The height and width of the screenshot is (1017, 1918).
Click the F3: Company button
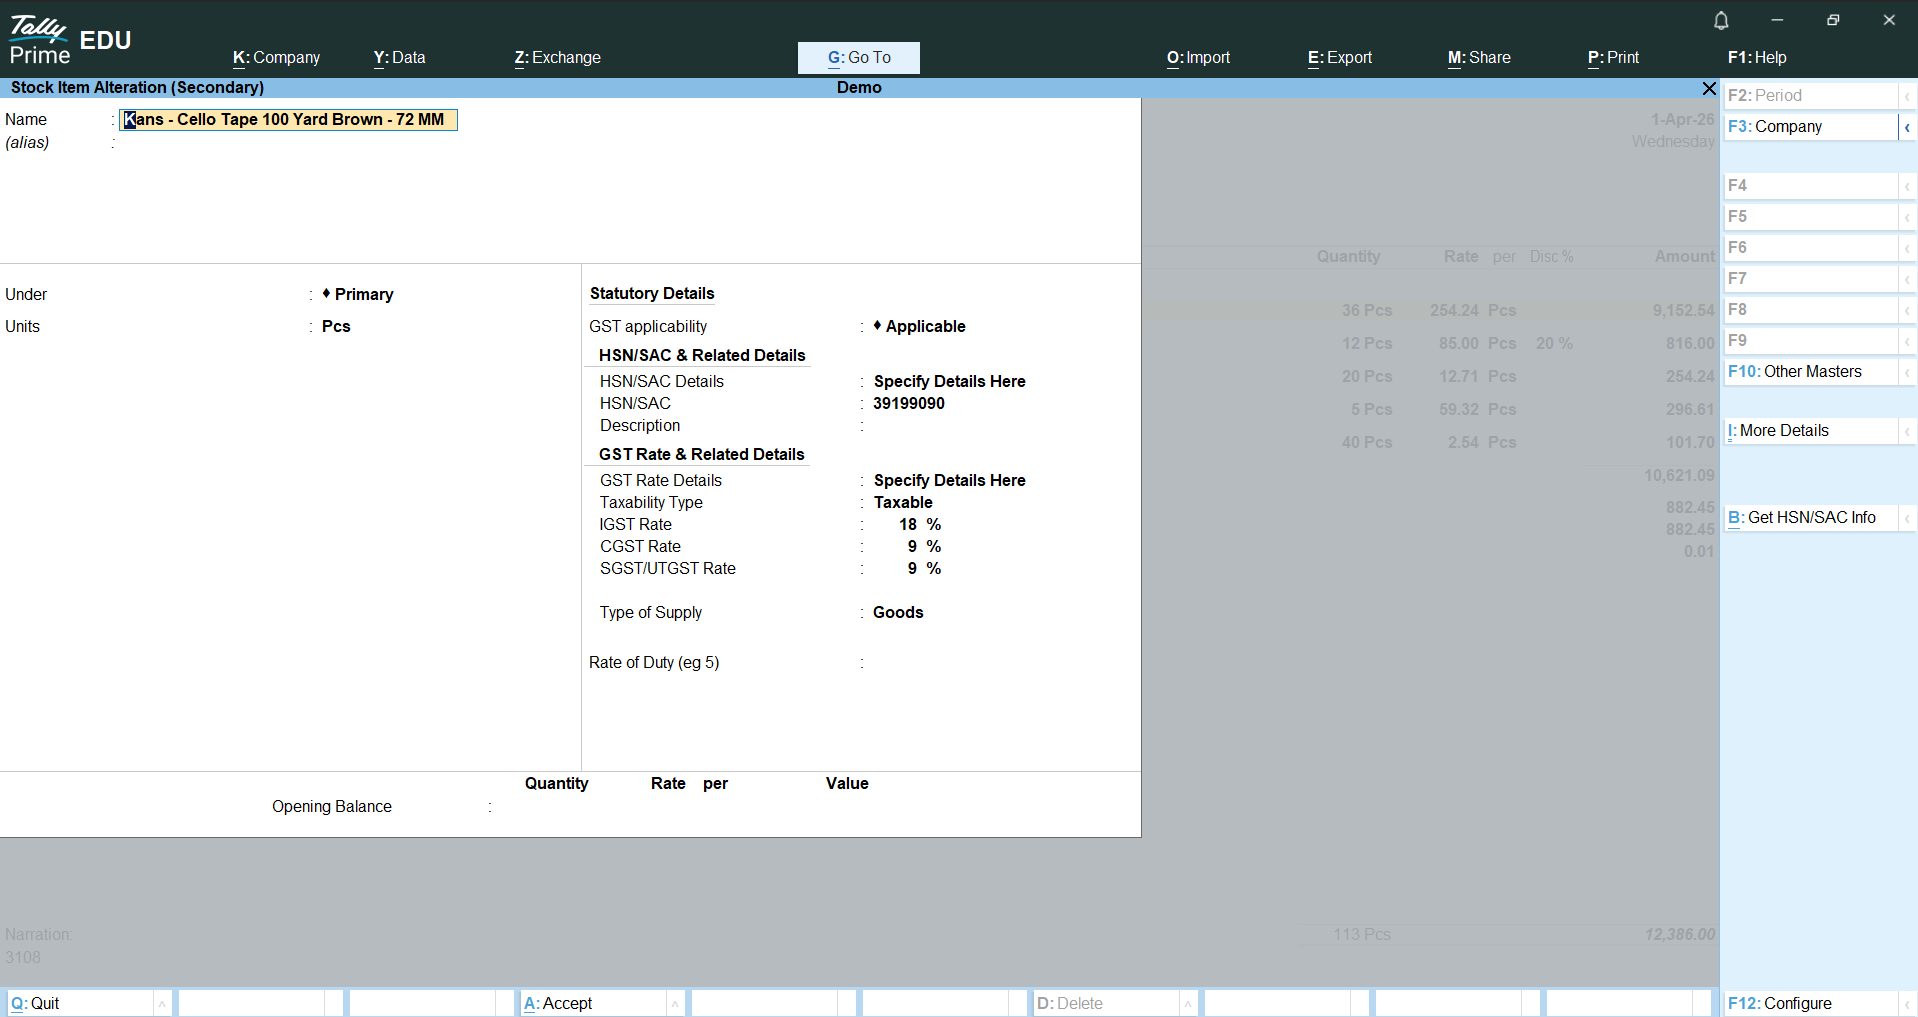pos(1811,126)
